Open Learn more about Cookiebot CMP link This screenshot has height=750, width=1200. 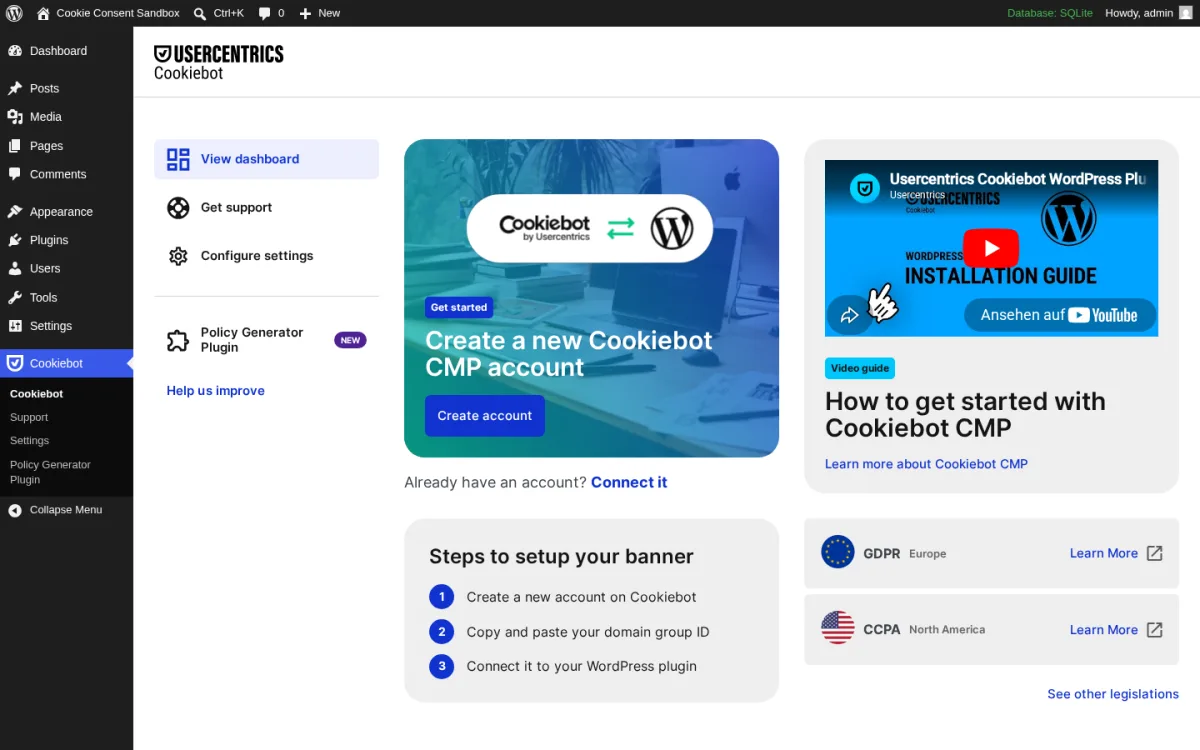pyautogui.click(x=926, y=464)
